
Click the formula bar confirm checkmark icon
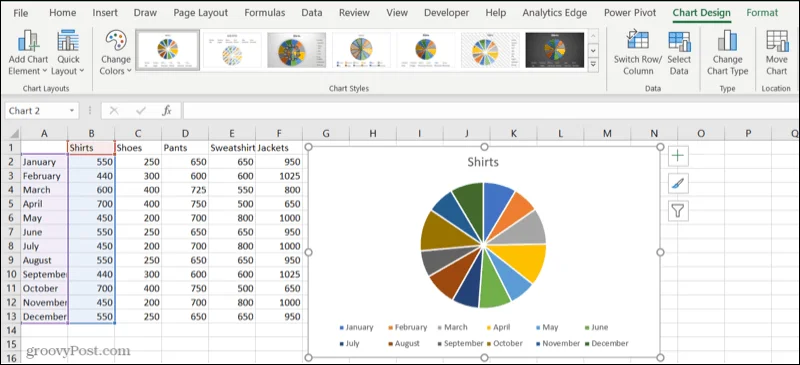pos(141,111)
